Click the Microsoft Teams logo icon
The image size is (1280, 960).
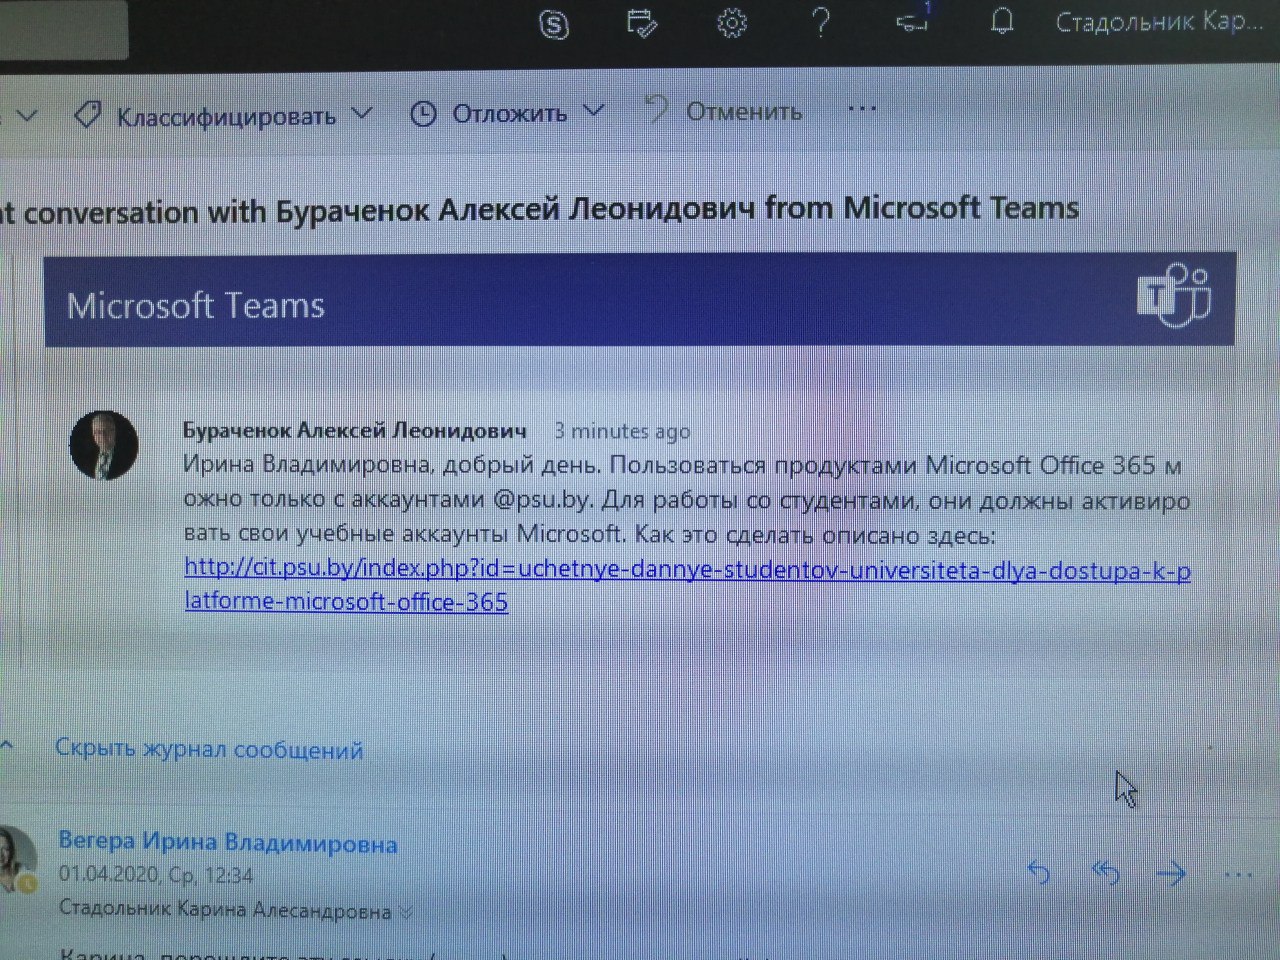[x=1174, y=296]
